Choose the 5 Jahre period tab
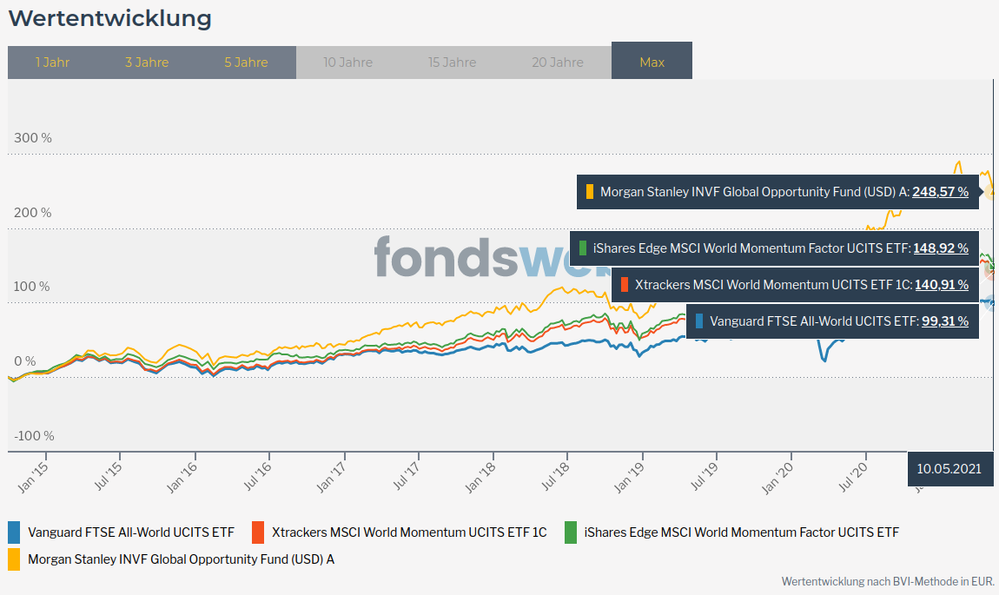This screenshot has height=595, width=999. click(x=246, y=62)
